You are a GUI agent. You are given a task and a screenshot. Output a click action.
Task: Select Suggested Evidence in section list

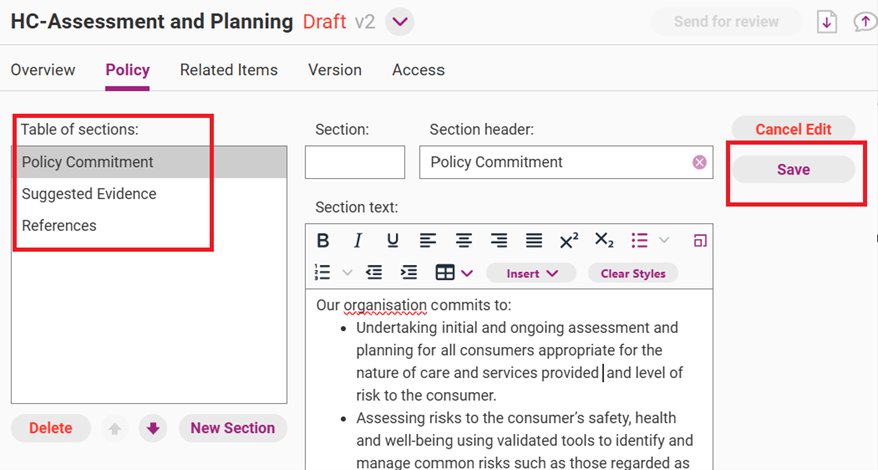89,194
